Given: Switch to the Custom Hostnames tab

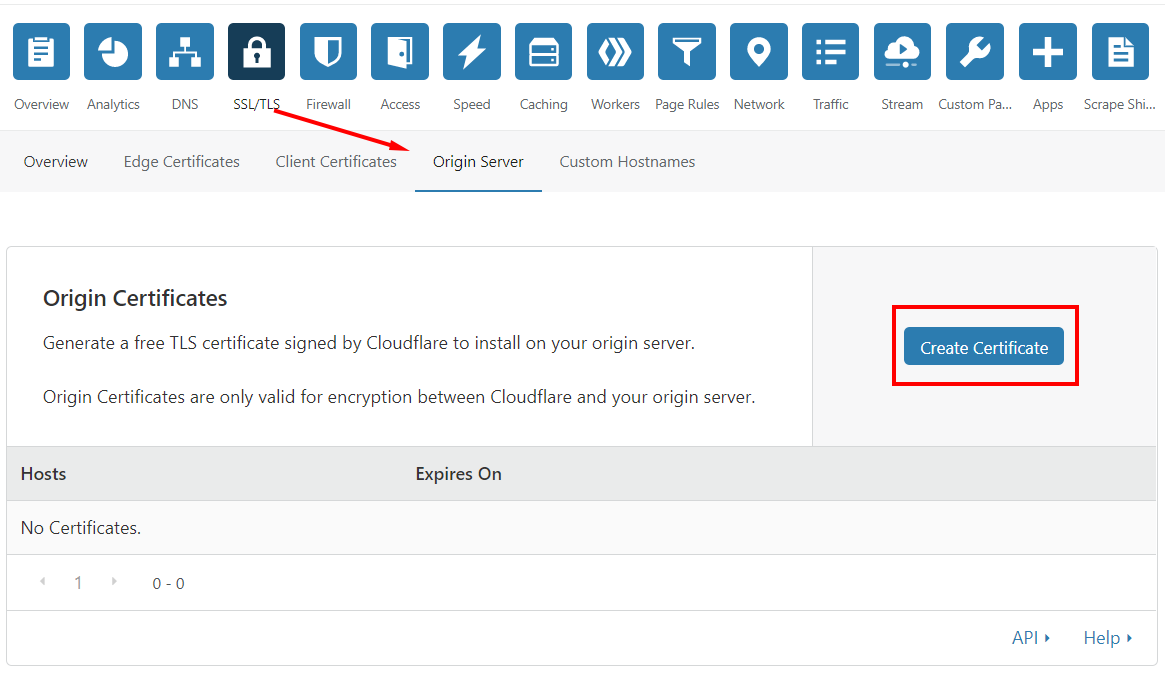Looking at the screenshot, I should [627, 161].
